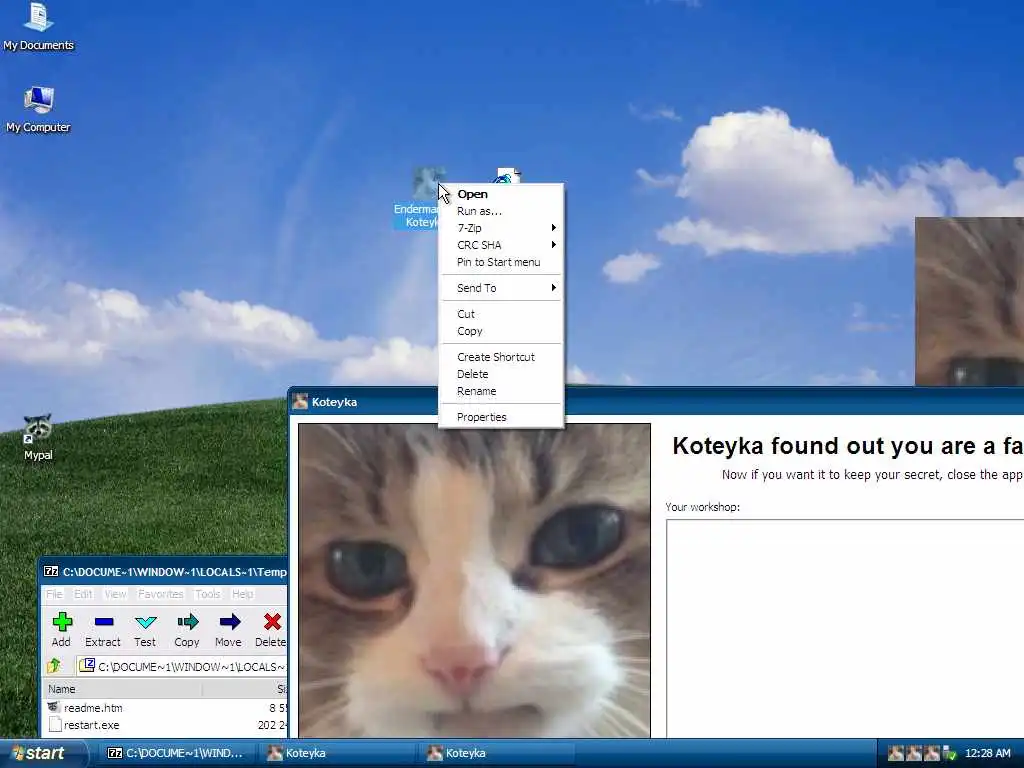Open the File menu in 7-Zip
This screenshot has width=1024, height=768.
tap(54, 594)
